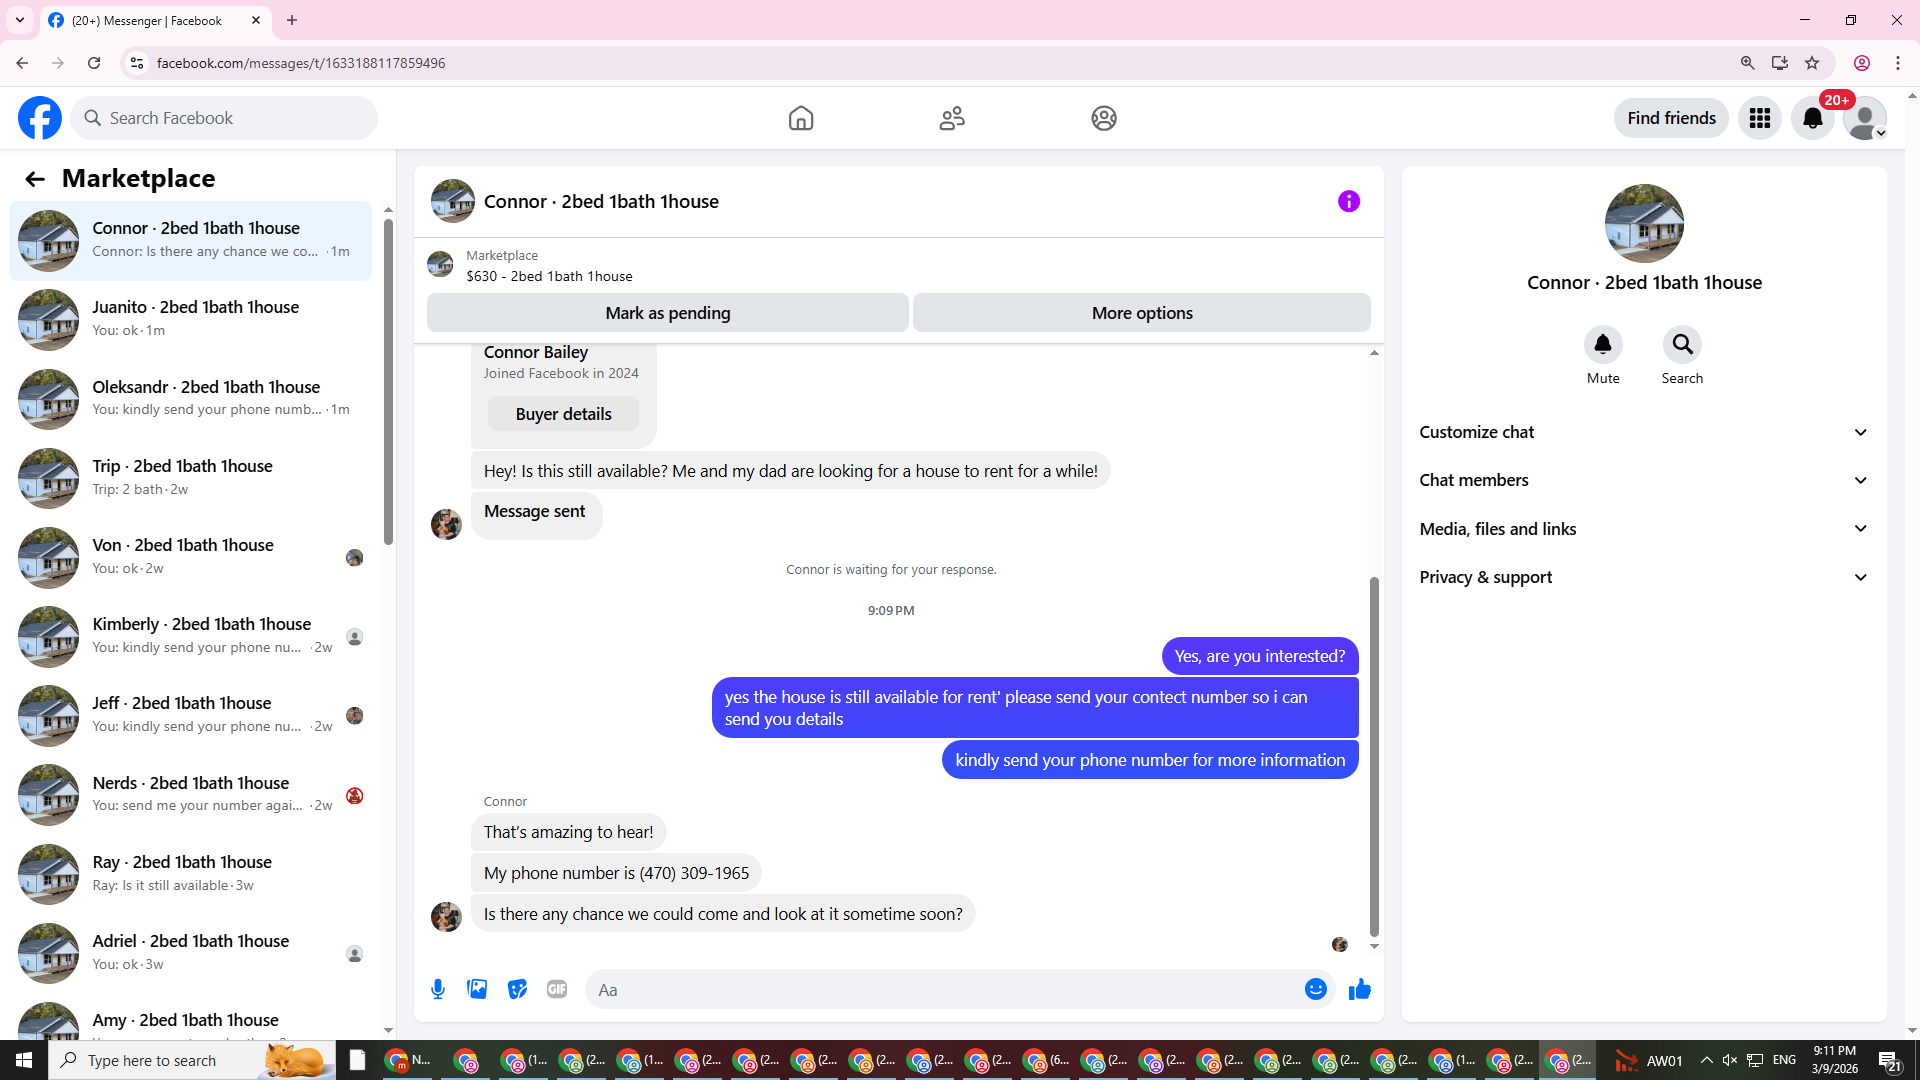This screenshot has width=1920, height=1080.
Task: Click the voice clip microphone icon
Action: [438, 989]
